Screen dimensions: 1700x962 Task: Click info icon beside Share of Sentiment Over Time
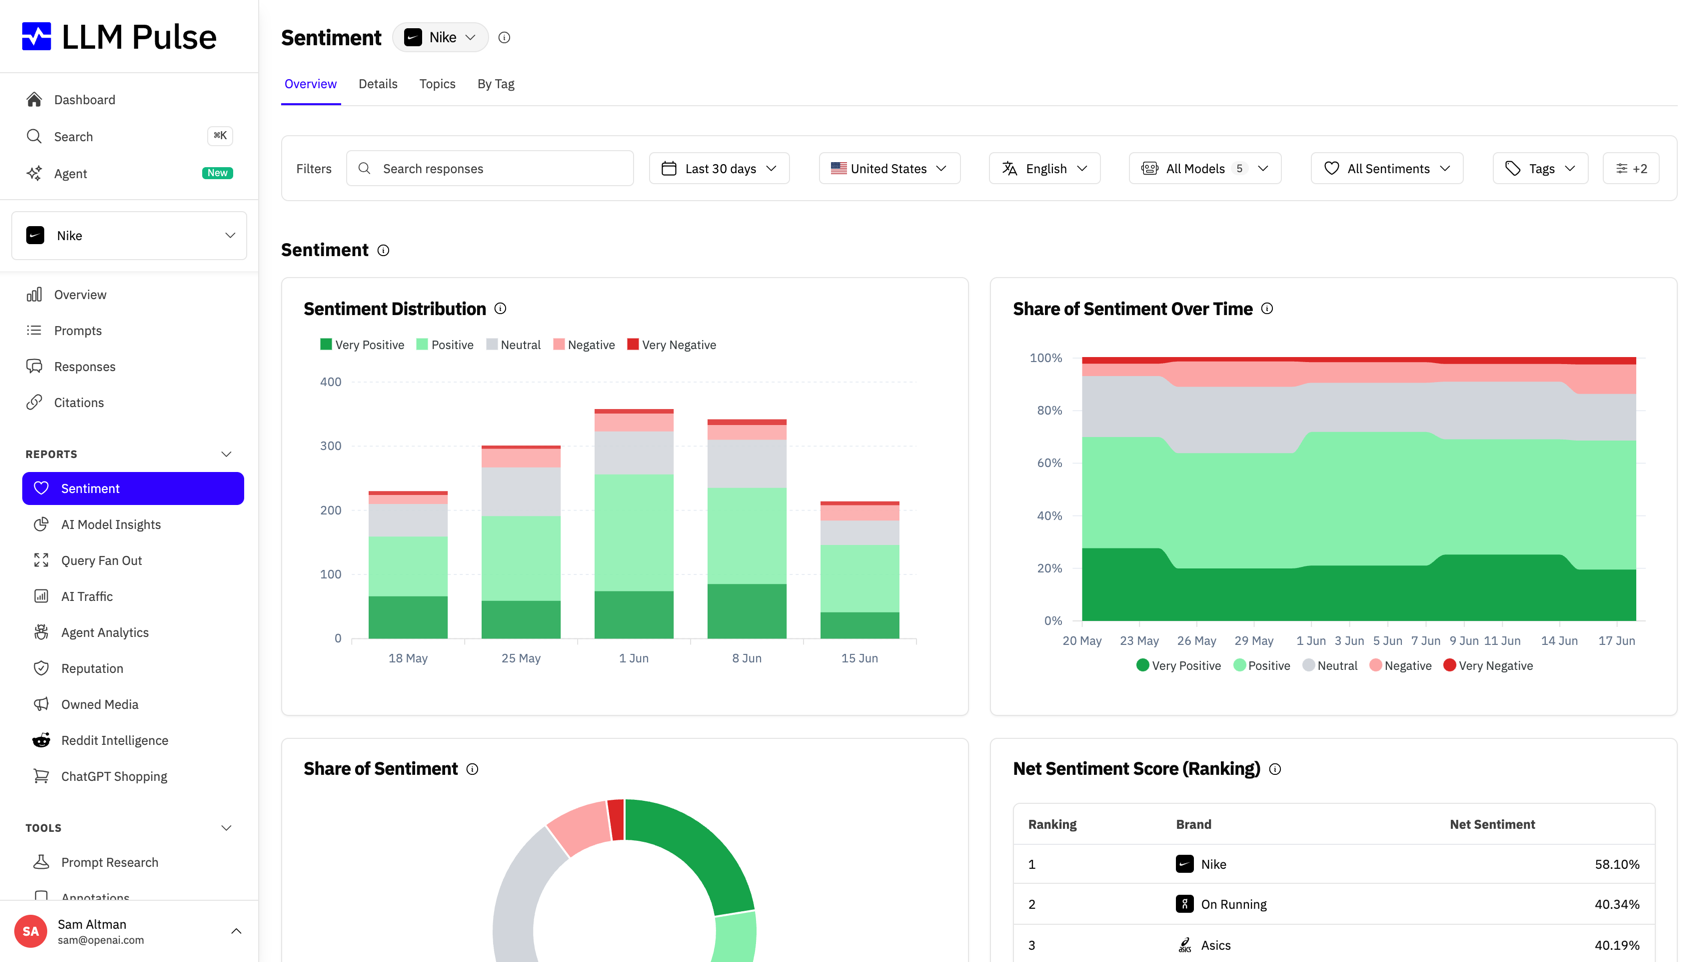coord(1267,309)
